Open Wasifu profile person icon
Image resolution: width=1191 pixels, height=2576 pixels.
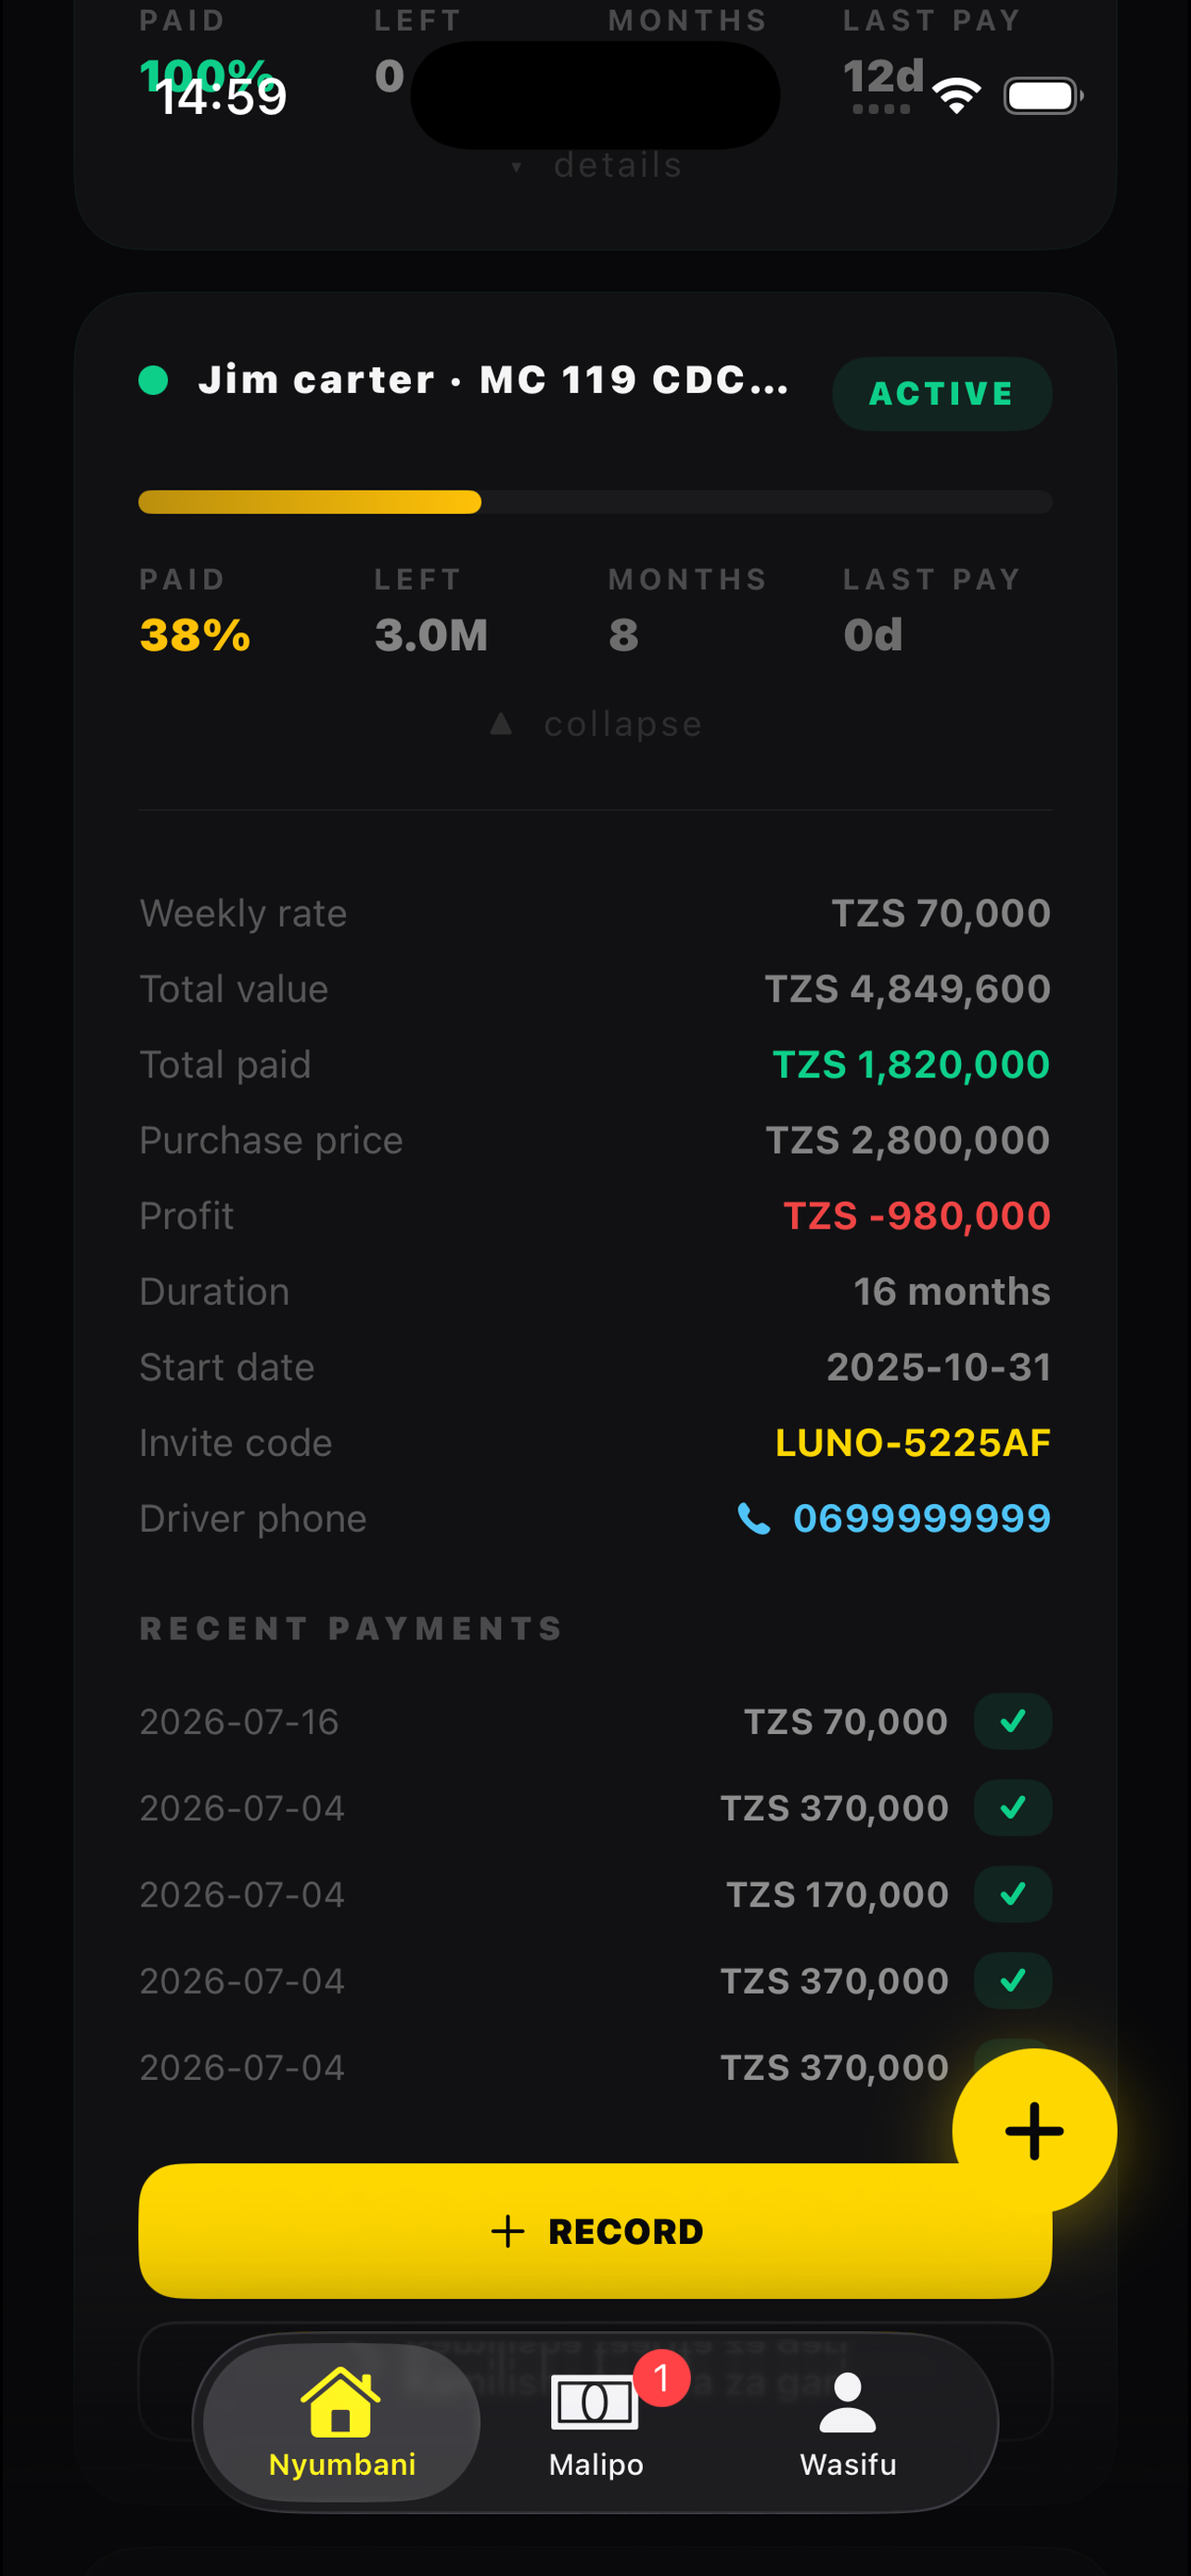coord(847,2402)
